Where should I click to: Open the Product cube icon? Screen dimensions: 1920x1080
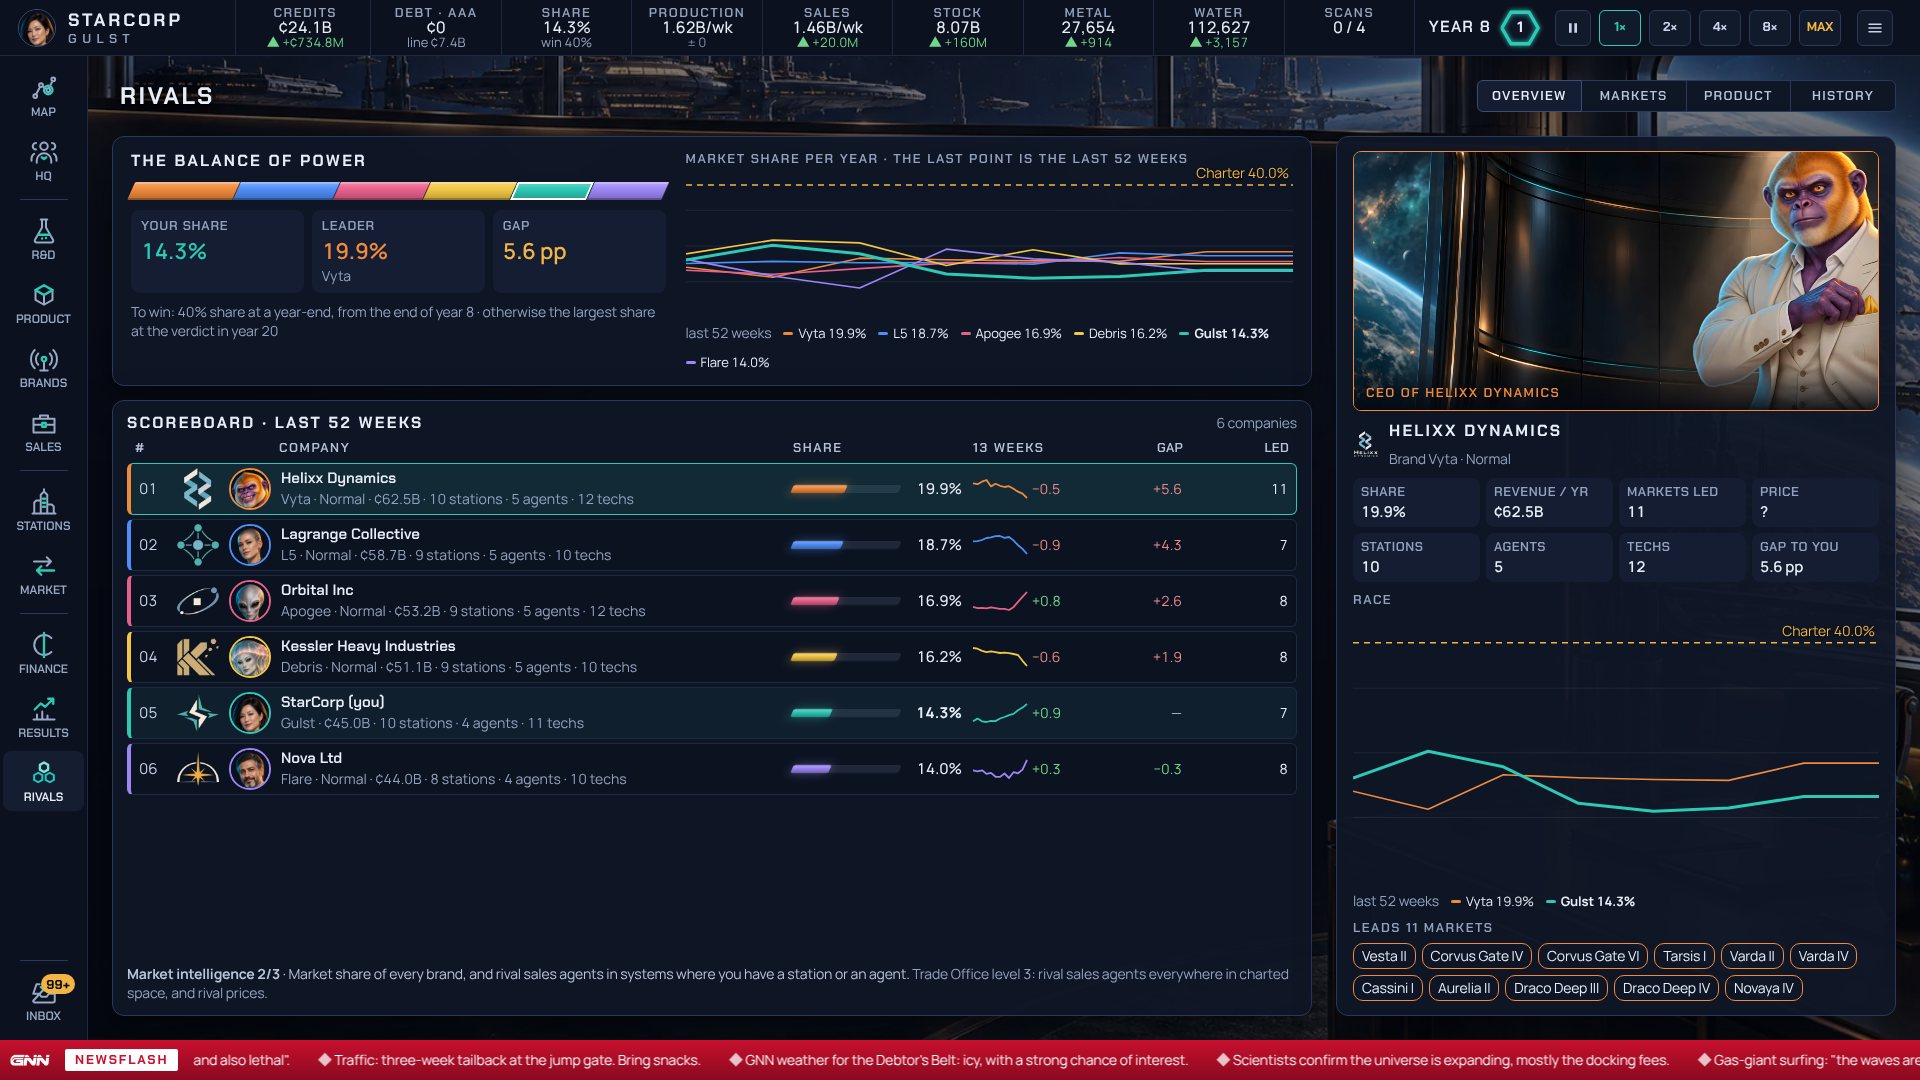pyautogui.click(x=43, y=304)
